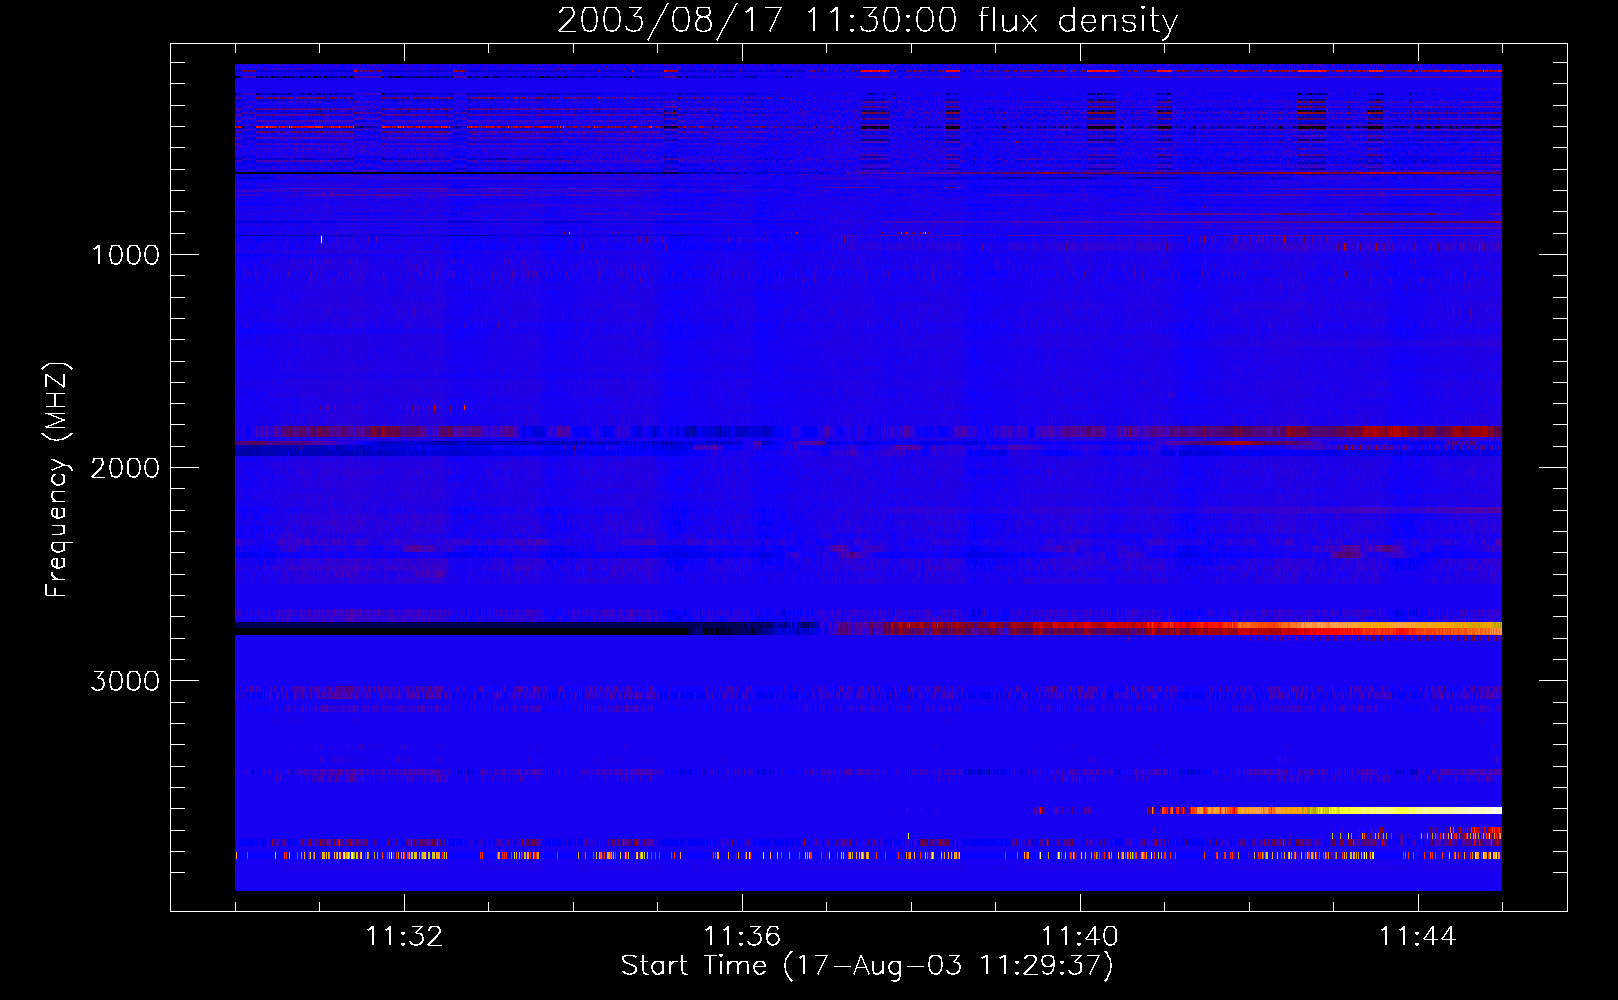Click the "Start Time (17-Aug-03 11:29:37)" label
Screen dimensions: 1618x1000
click(867, 966)
